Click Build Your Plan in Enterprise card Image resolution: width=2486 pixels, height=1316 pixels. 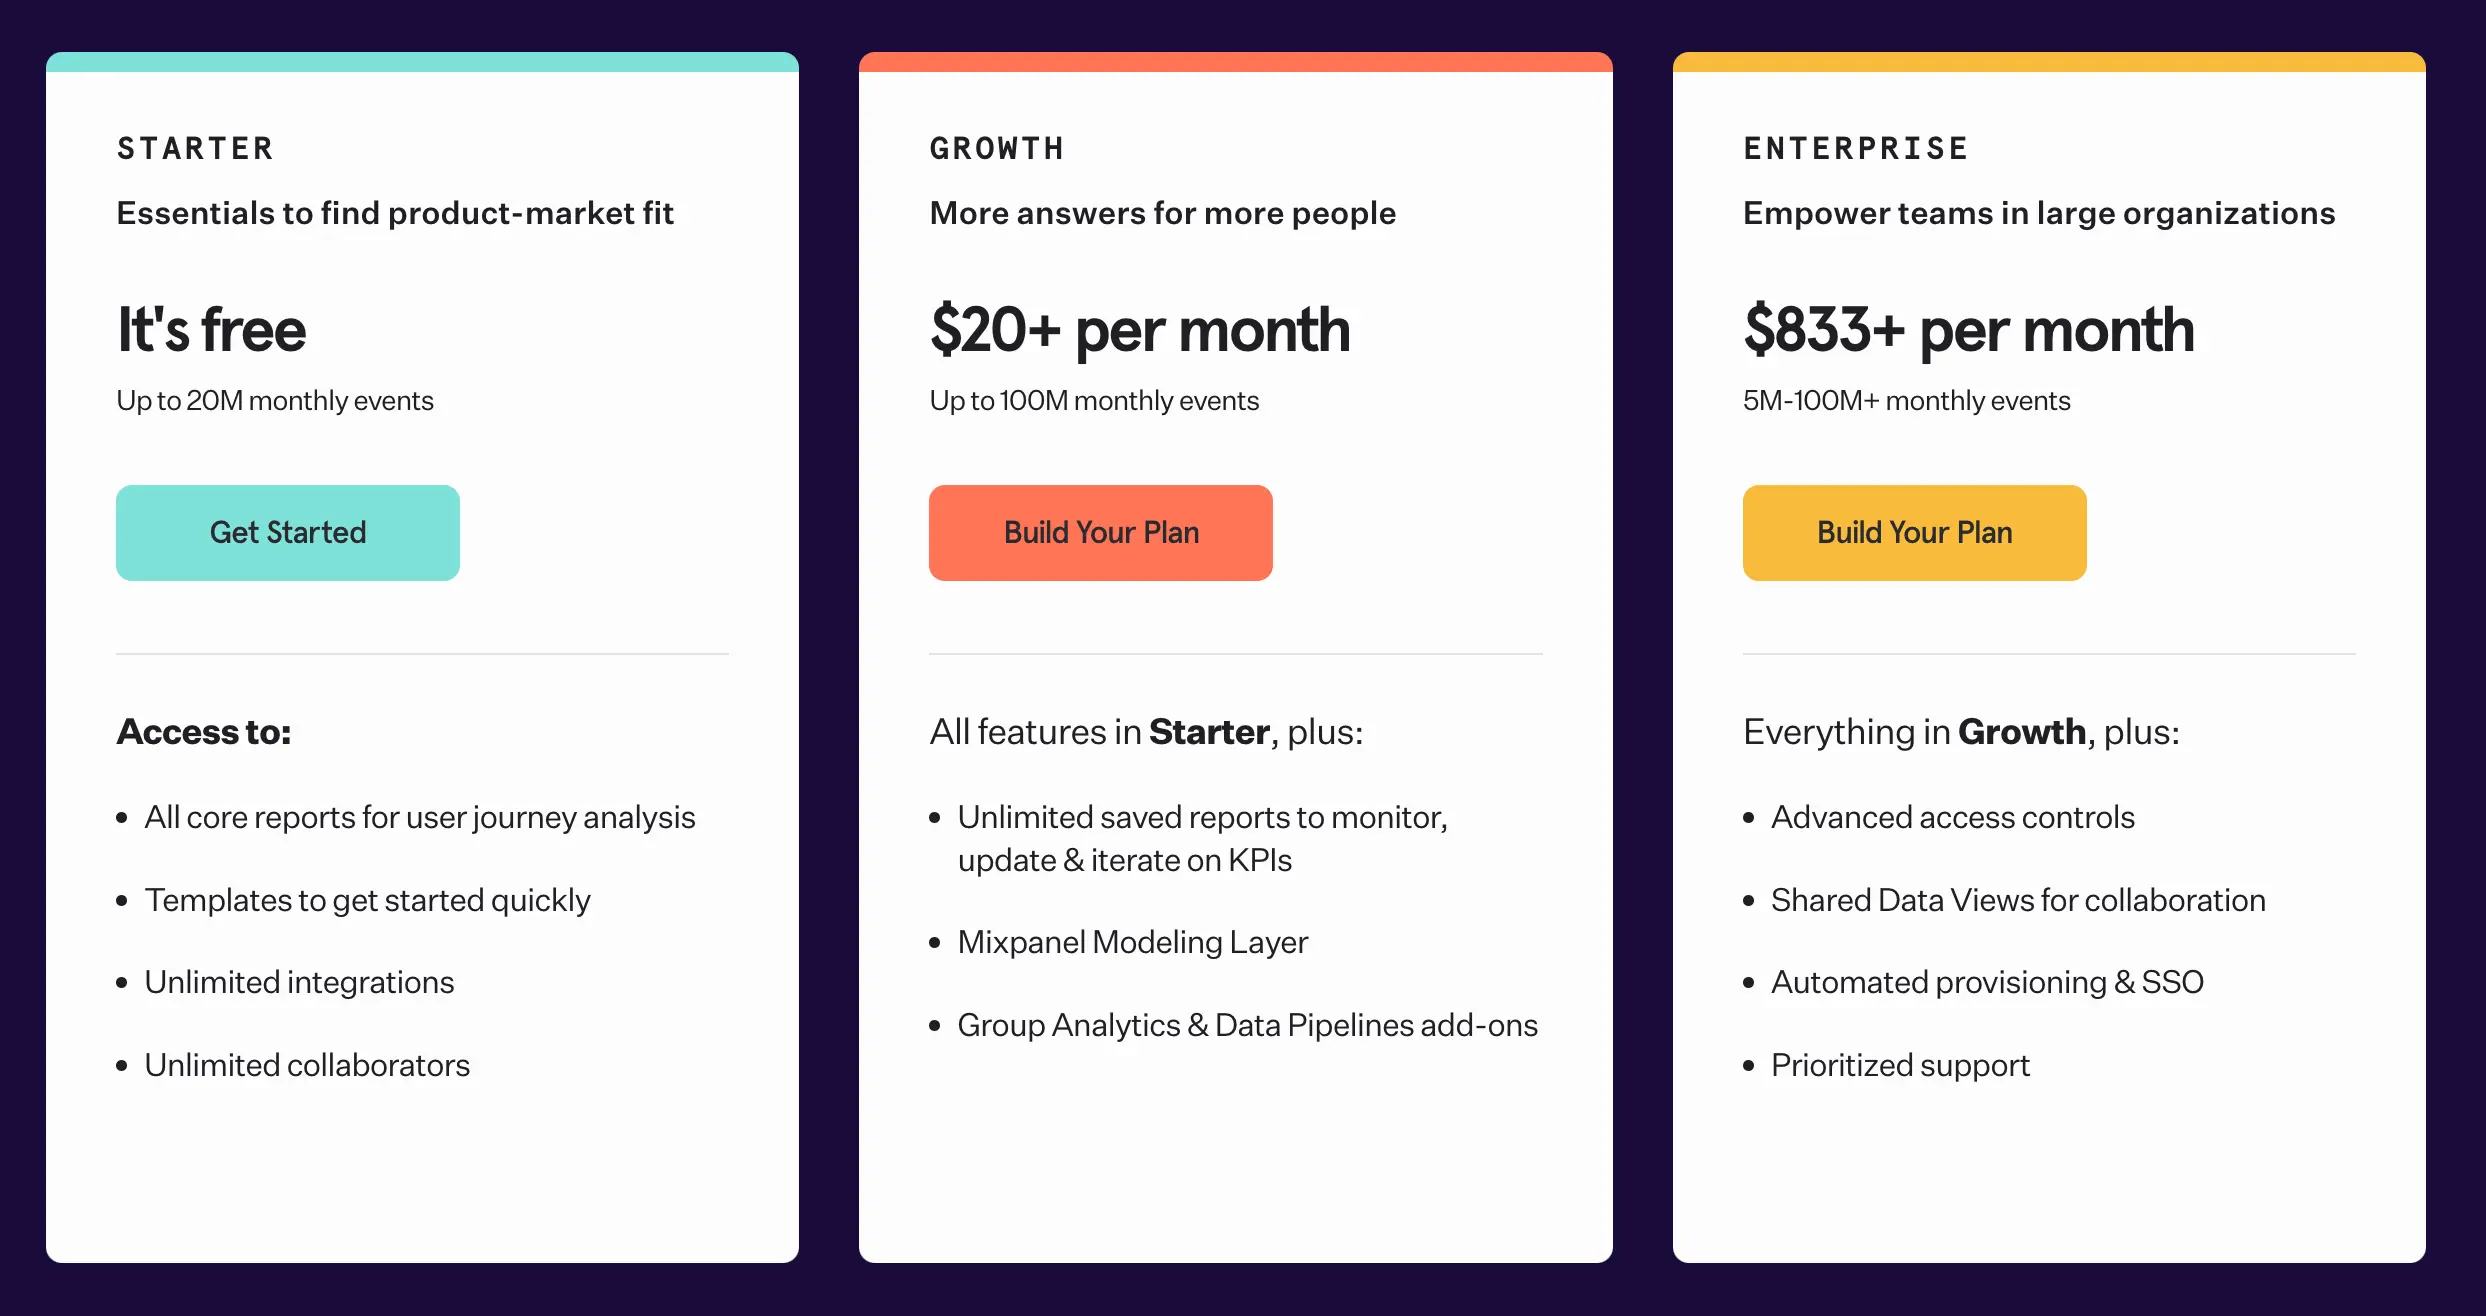click(x=1914, y=533)
